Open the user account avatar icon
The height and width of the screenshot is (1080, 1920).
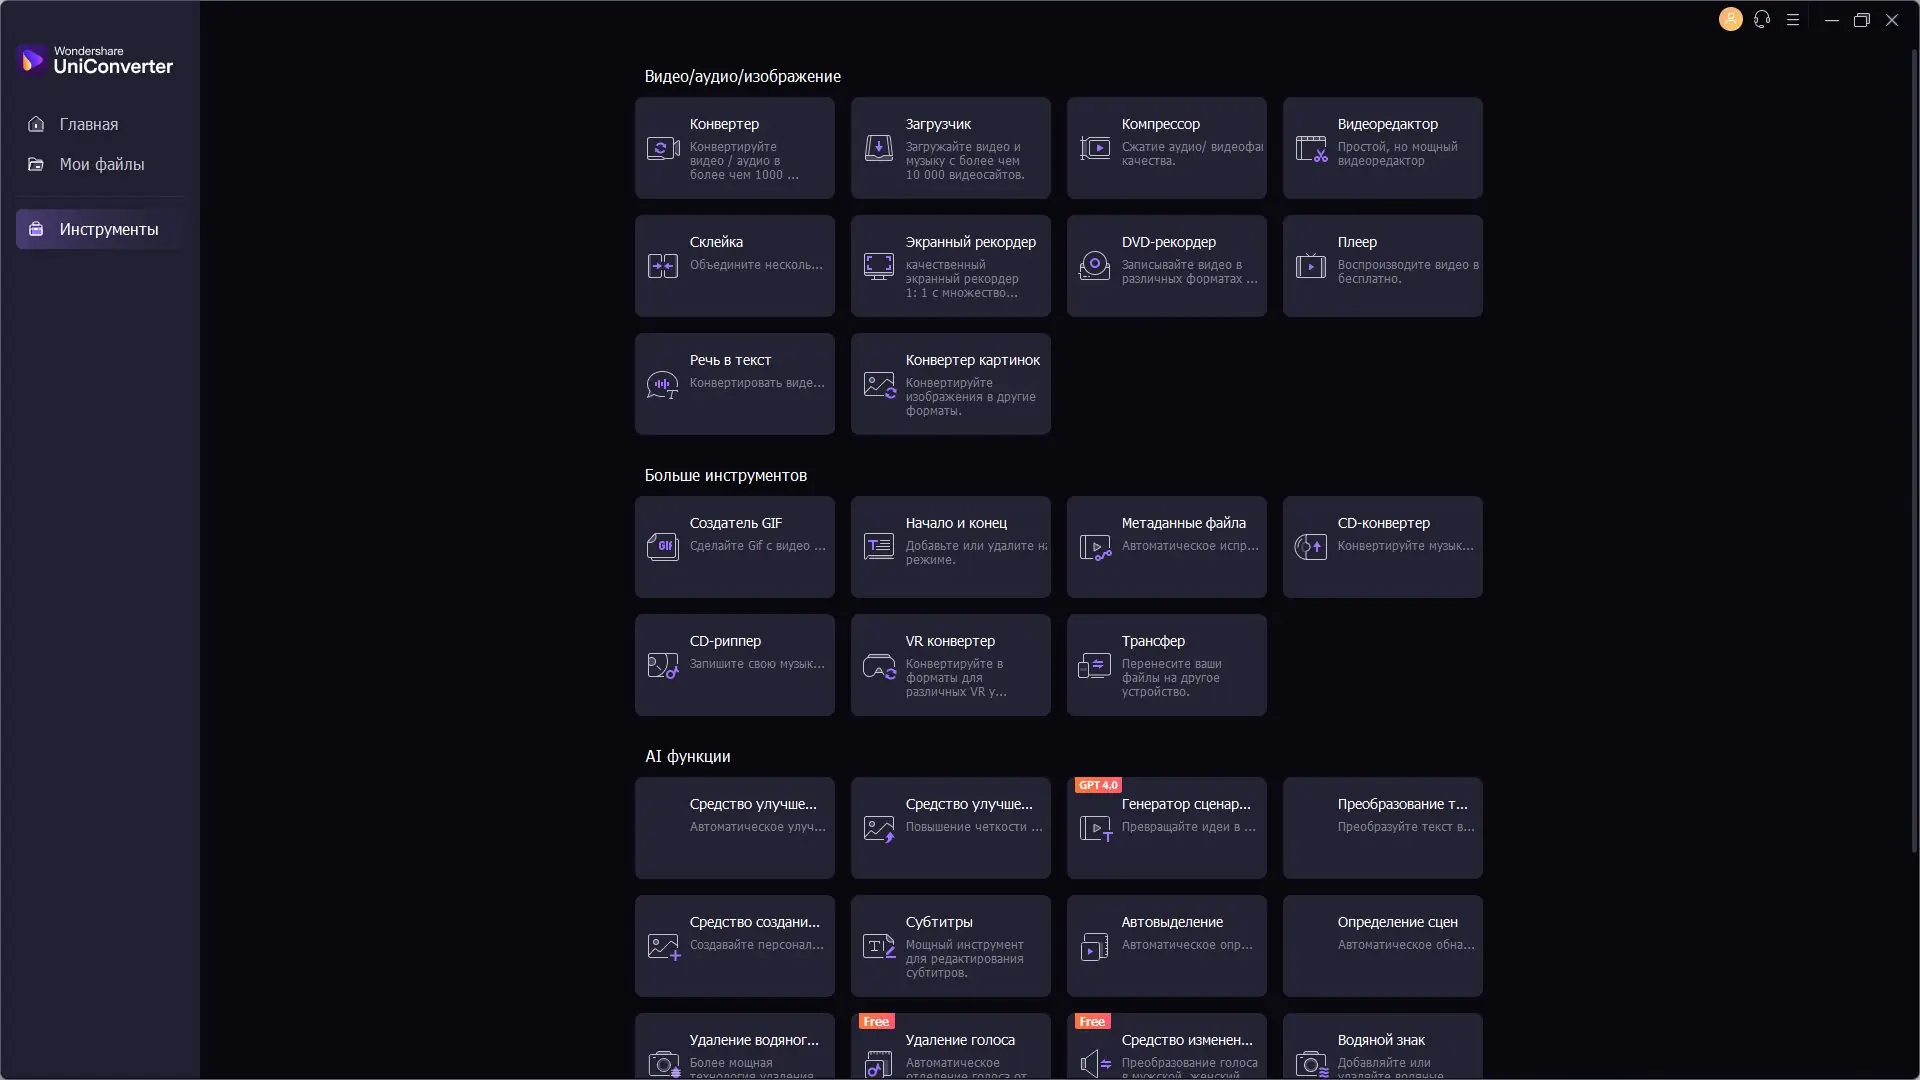[1730, 20]
